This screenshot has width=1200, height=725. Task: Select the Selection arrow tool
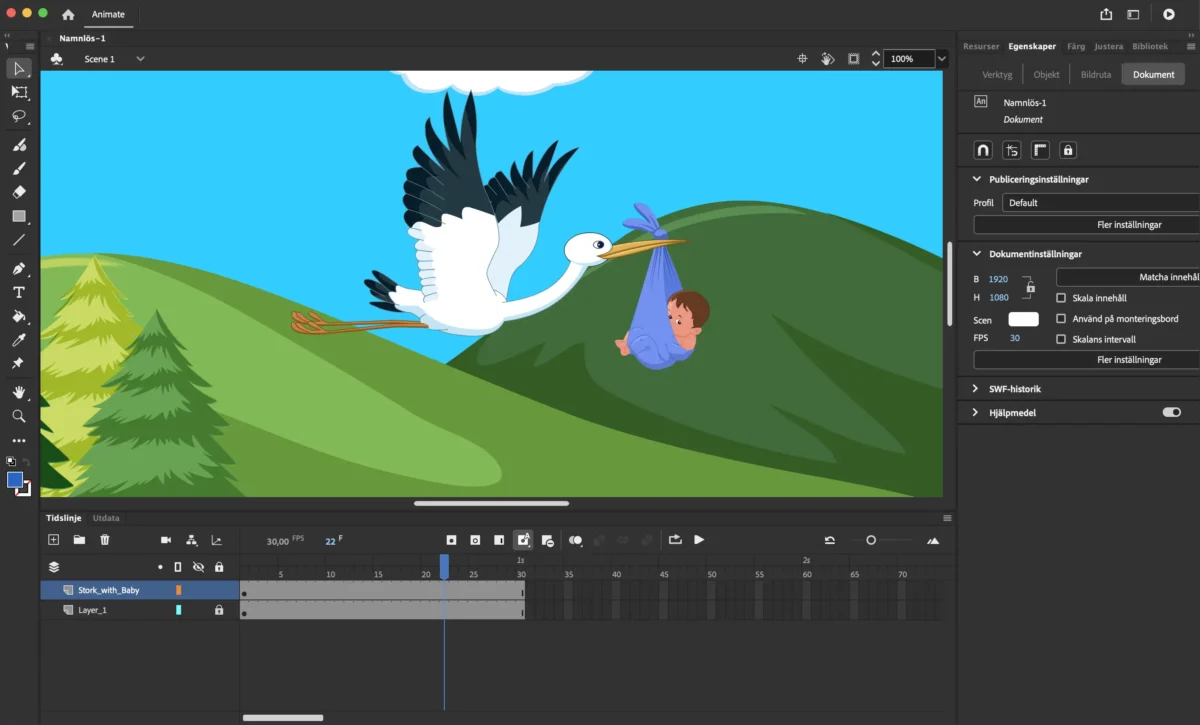(x=19, y=68)
